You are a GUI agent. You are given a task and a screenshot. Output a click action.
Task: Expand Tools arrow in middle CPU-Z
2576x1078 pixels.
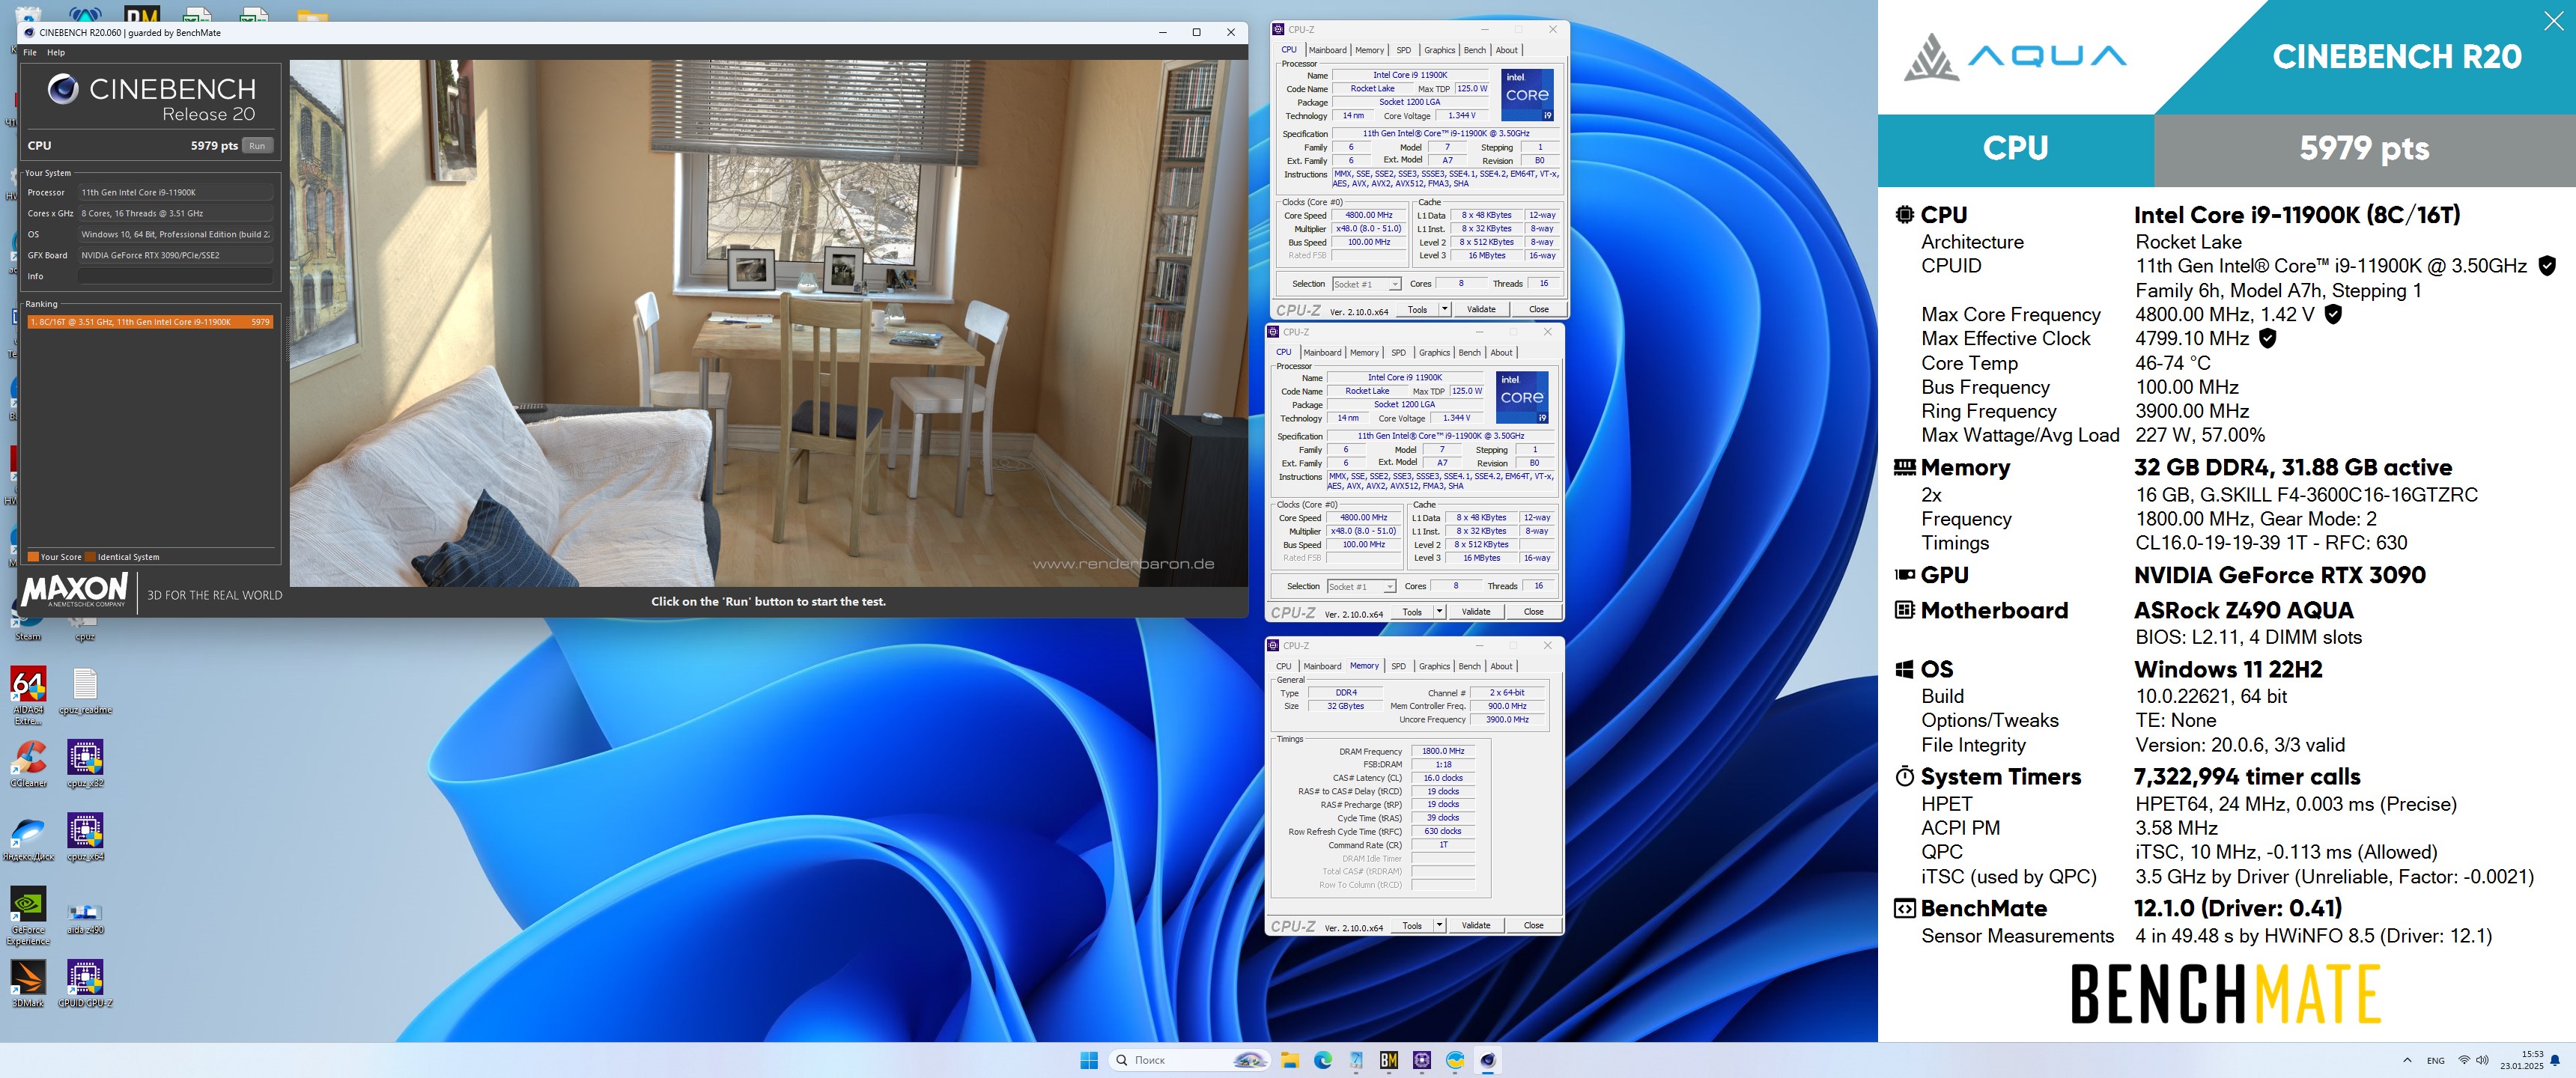pyautogui.click(x=1439, y=612)
